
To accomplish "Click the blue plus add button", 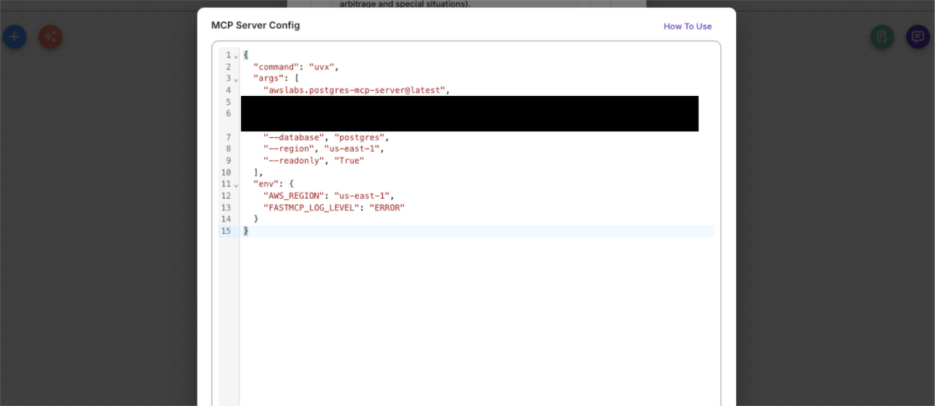I will click(x=14, y=37).
